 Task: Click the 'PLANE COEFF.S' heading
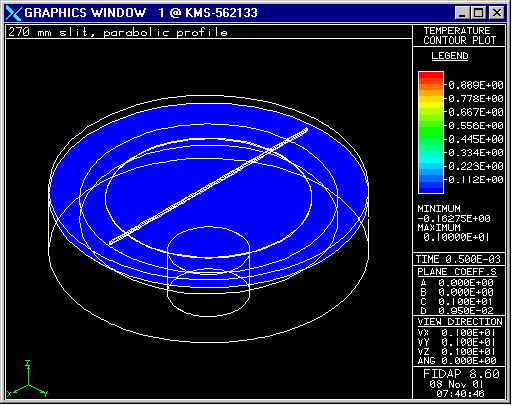click(457, 272)
